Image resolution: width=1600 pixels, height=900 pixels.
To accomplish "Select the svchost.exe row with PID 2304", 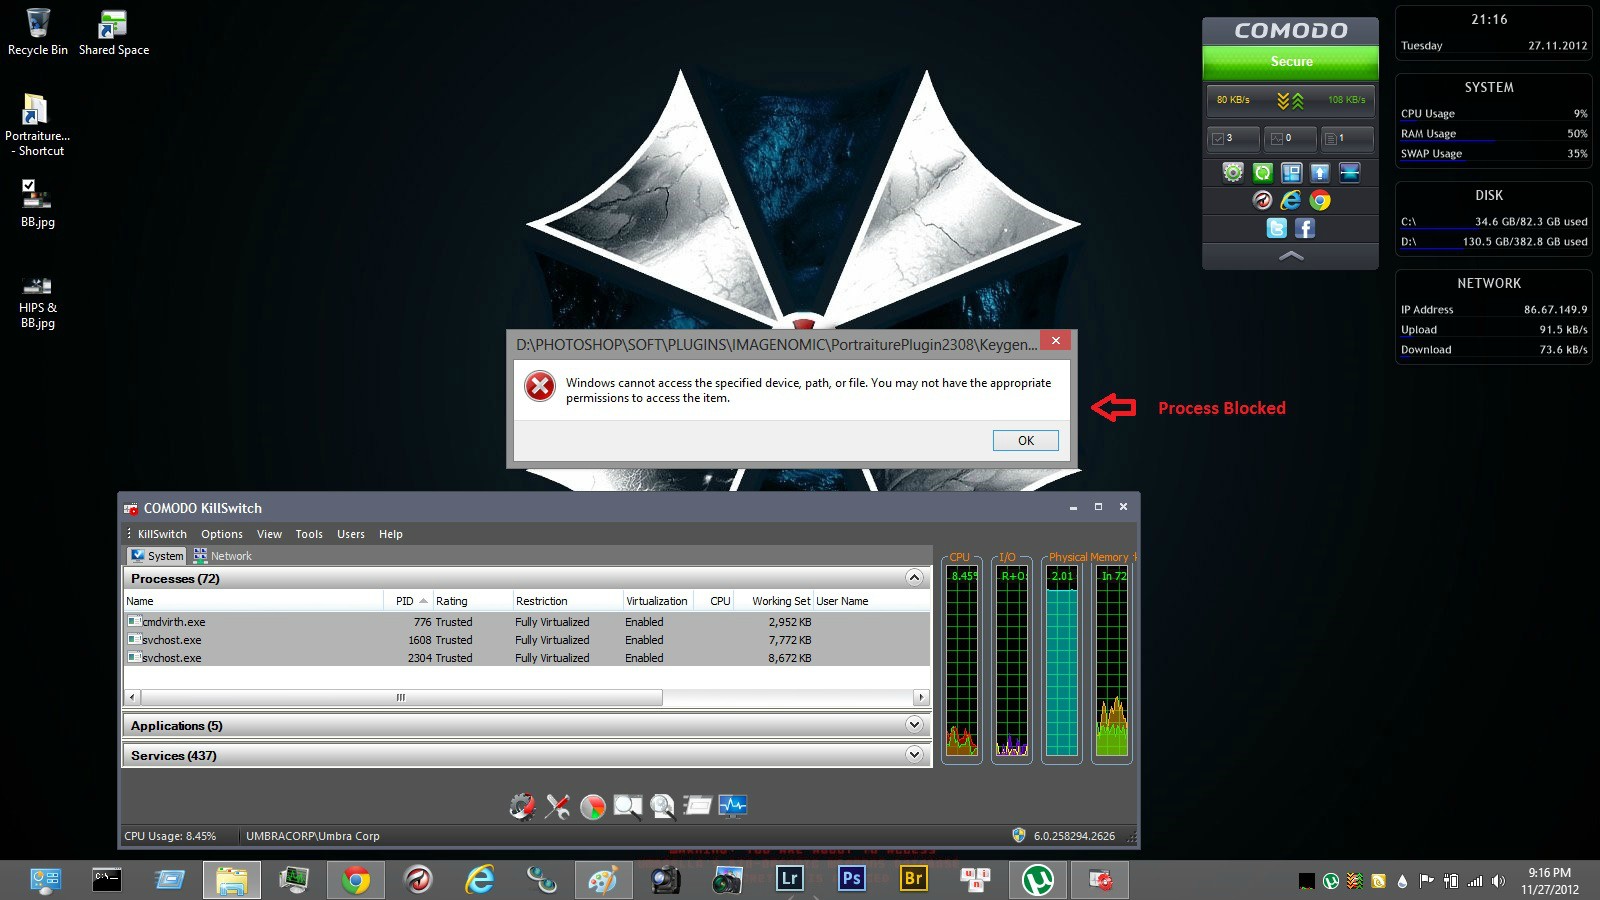I will coord(527,658).
